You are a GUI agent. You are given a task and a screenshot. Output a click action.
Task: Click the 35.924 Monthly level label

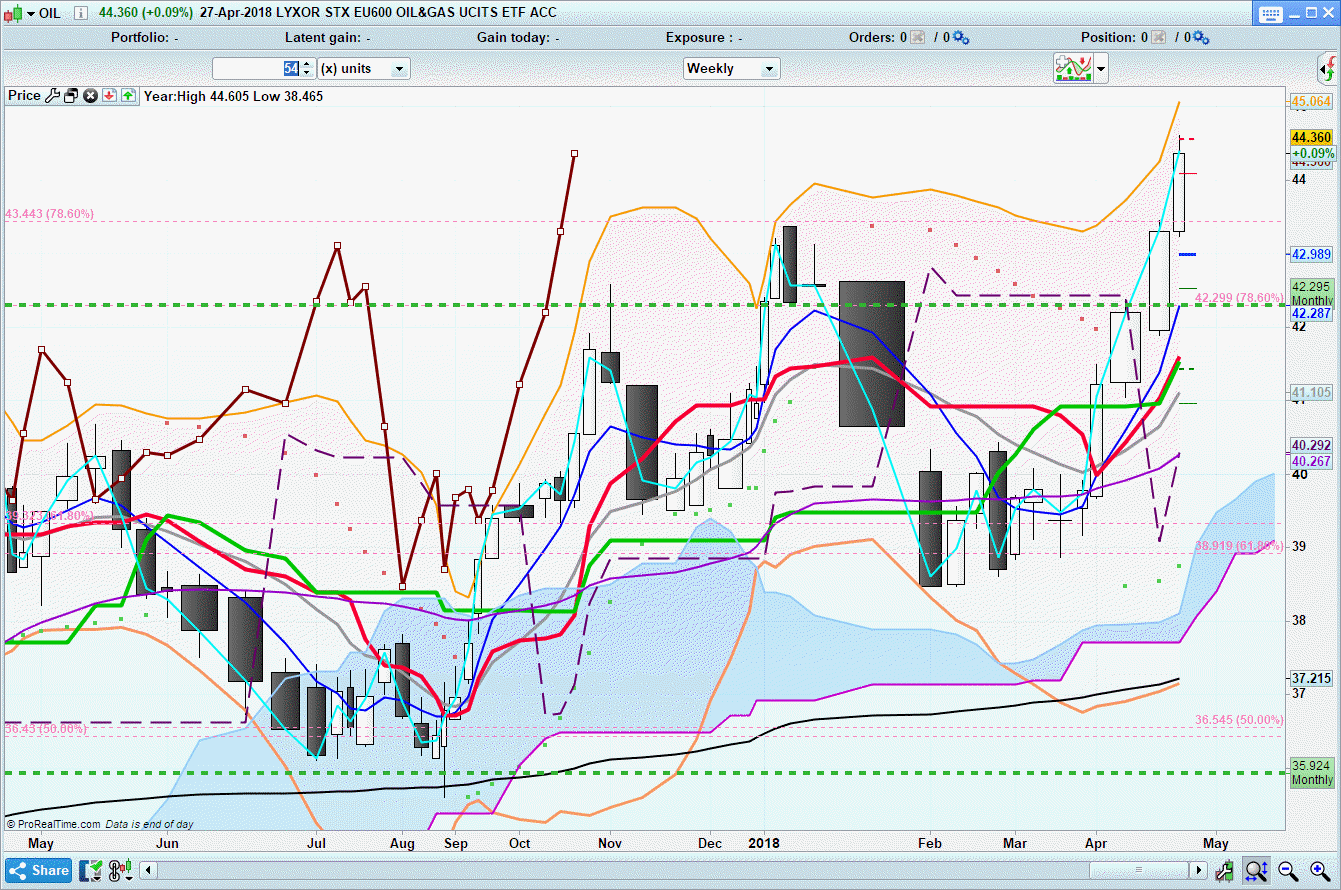(x=1312, y=773)
